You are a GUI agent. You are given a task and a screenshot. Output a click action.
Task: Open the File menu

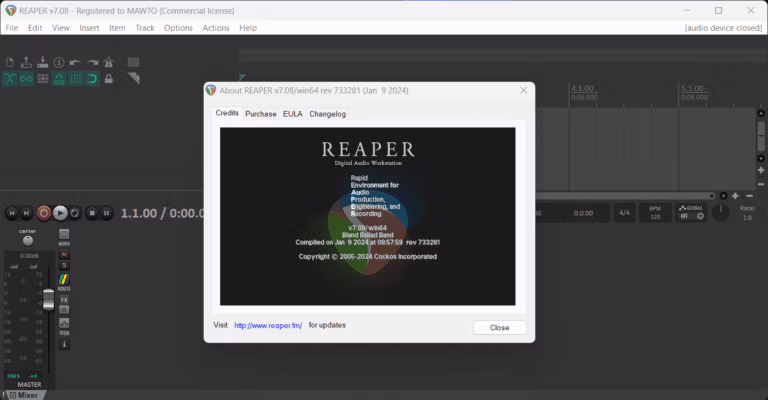[12, 28]
